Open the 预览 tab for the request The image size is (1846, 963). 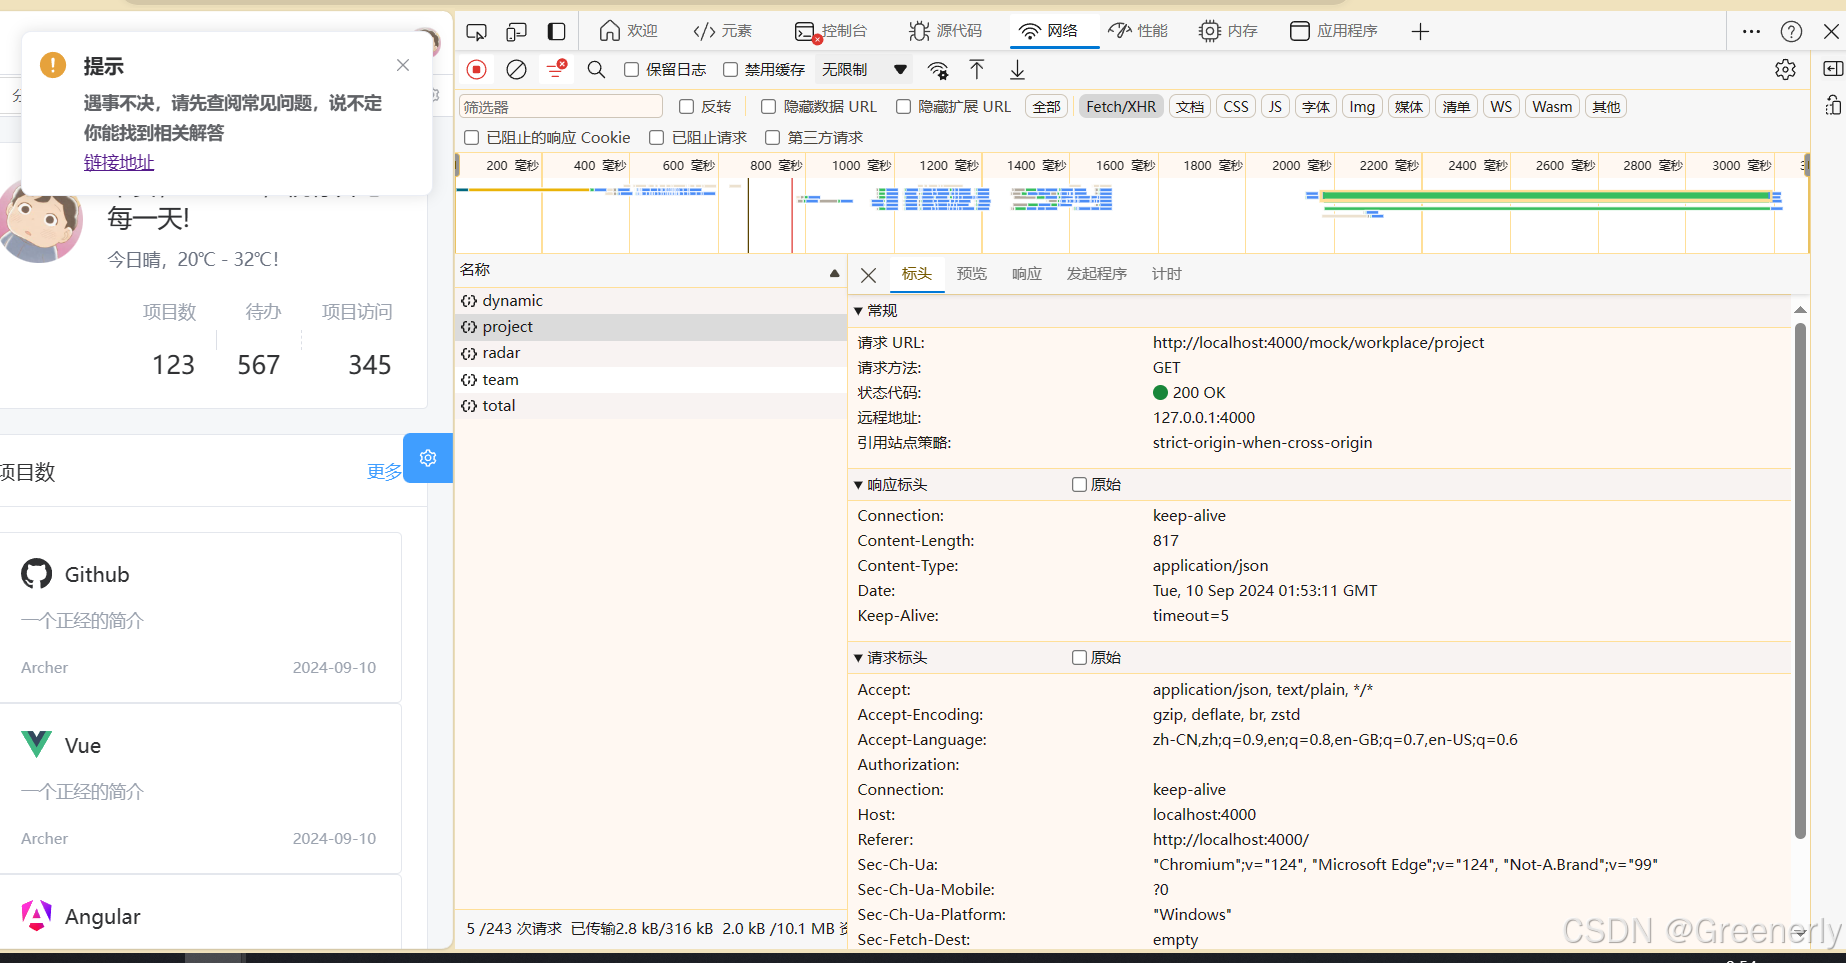971,273
